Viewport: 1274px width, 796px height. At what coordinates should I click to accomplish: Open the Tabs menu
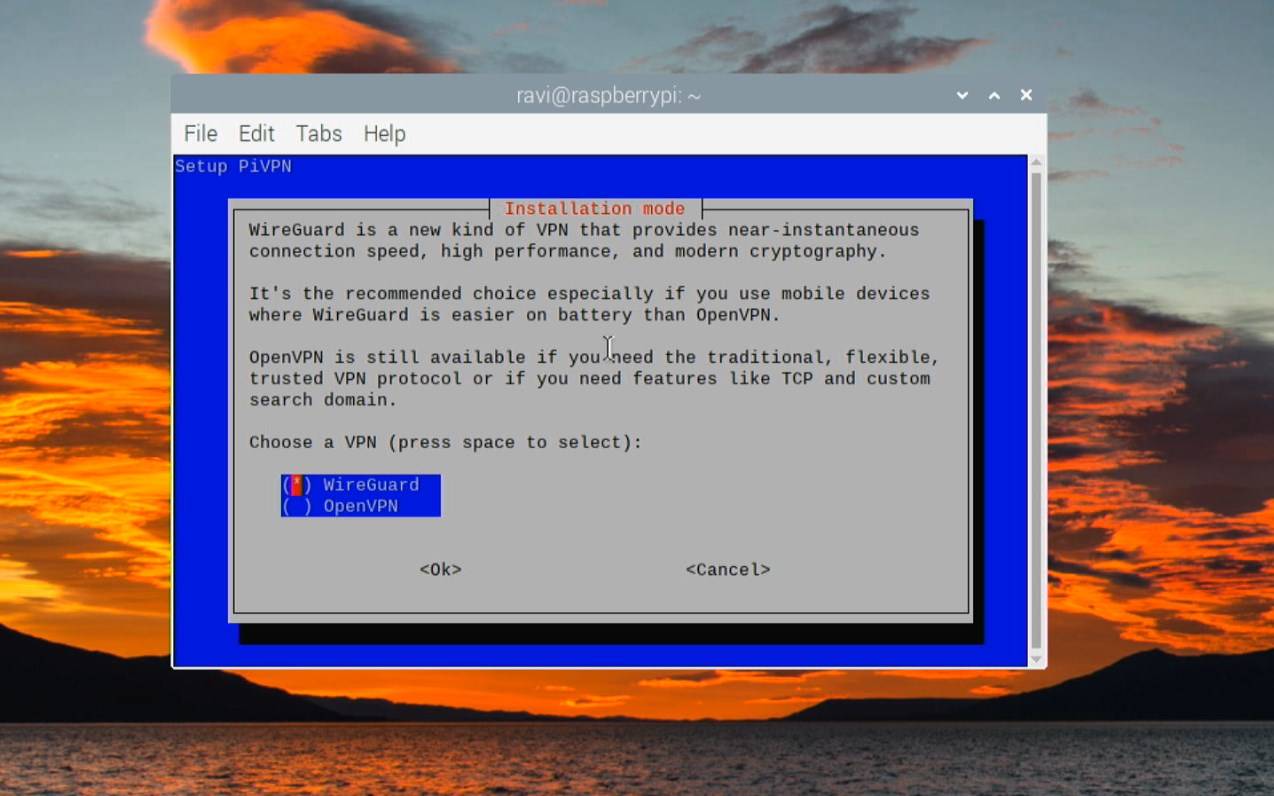pos(318,133)
